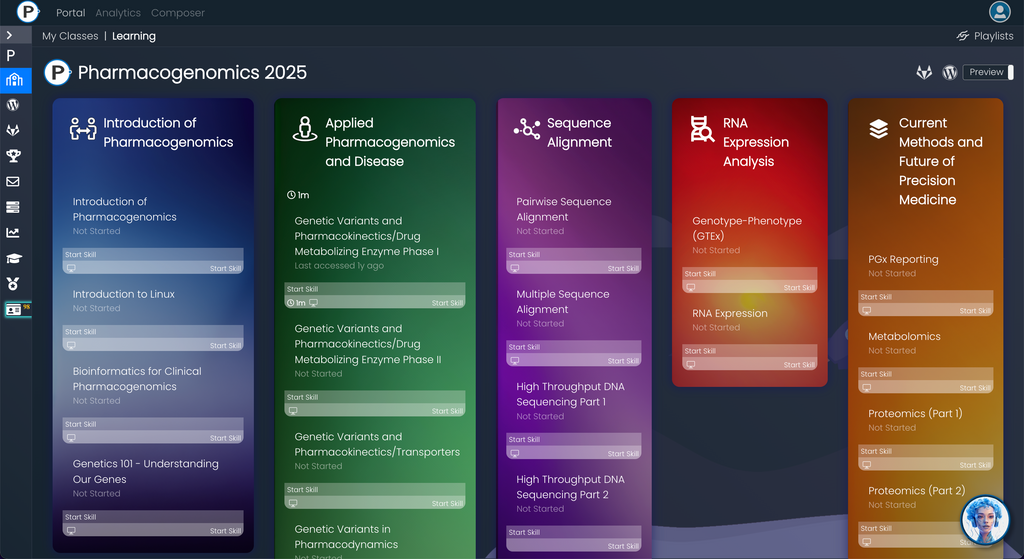Open the Sequence Alignment module title
1024x559 pixels.
pyautogui.click(x=579, y=133)
